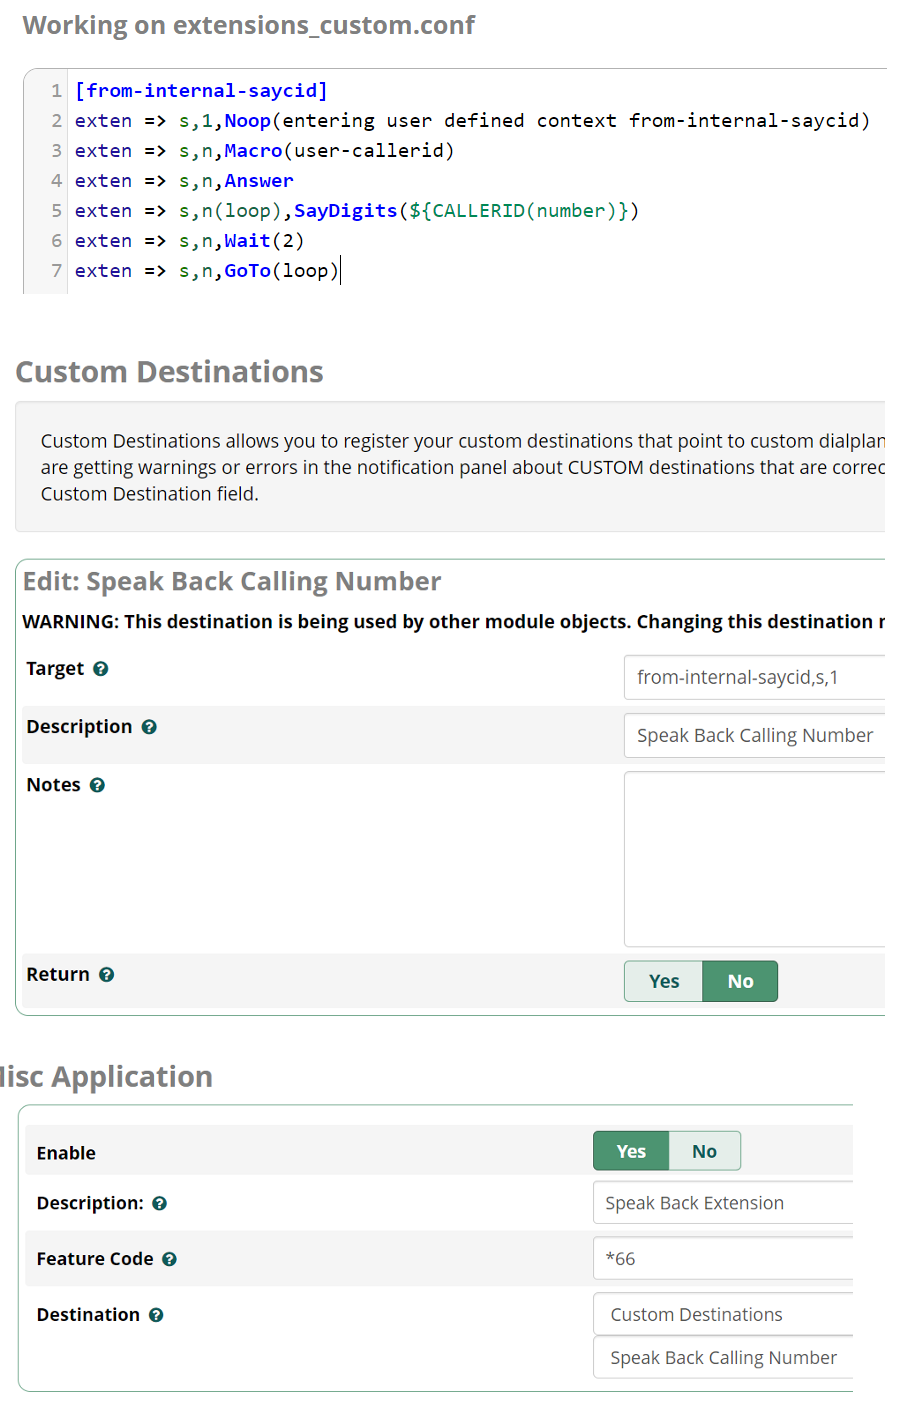Click the [from-internal-saycid] line in editor
Image resolution: width=905 pixels, height=1407 pixels.
(201, 91)
